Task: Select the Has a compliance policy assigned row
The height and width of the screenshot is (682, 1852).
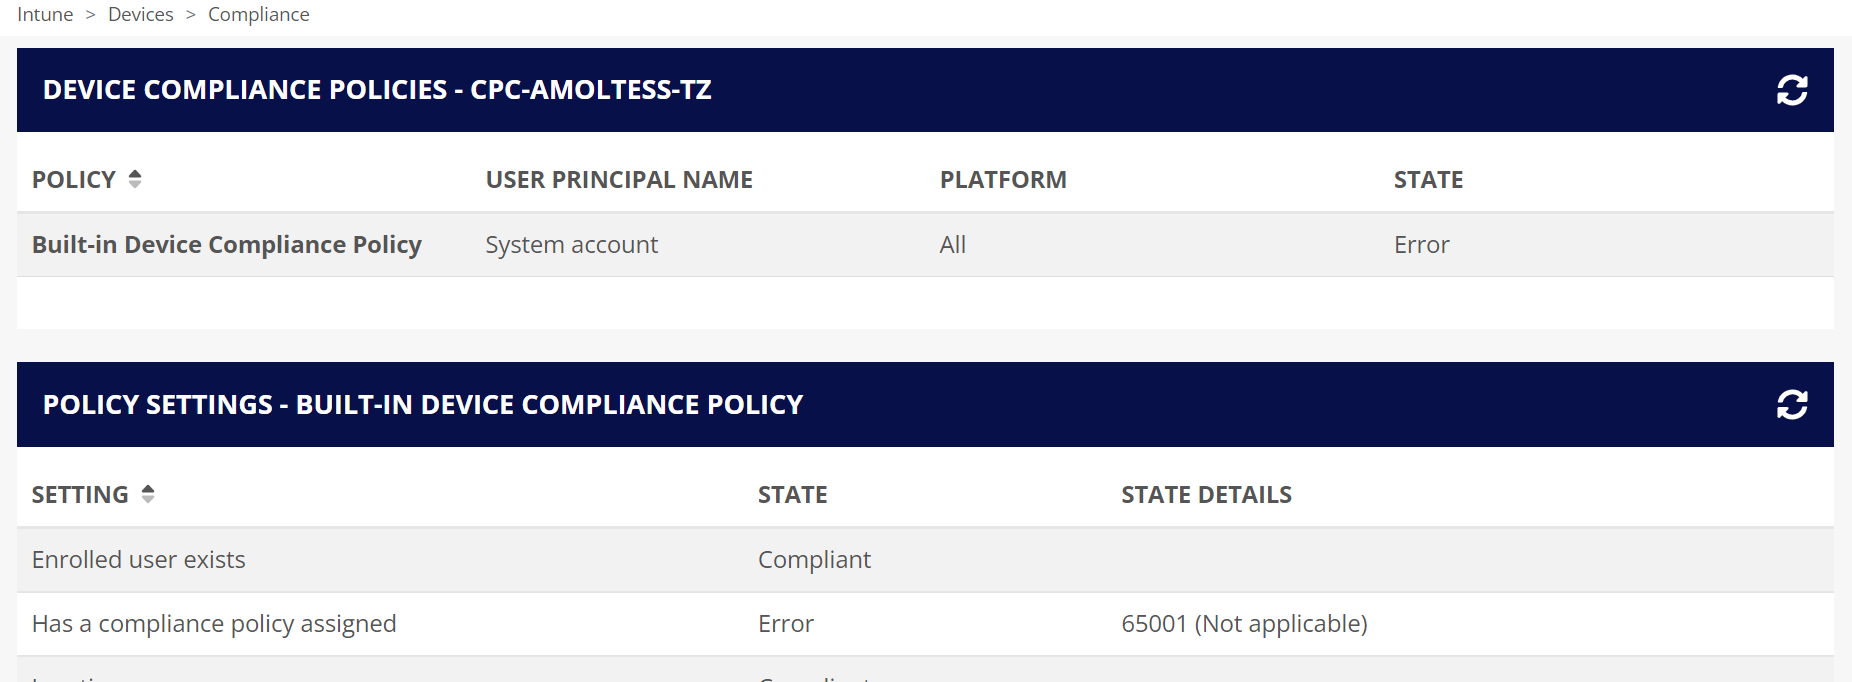Action: (x=214, y=624)
